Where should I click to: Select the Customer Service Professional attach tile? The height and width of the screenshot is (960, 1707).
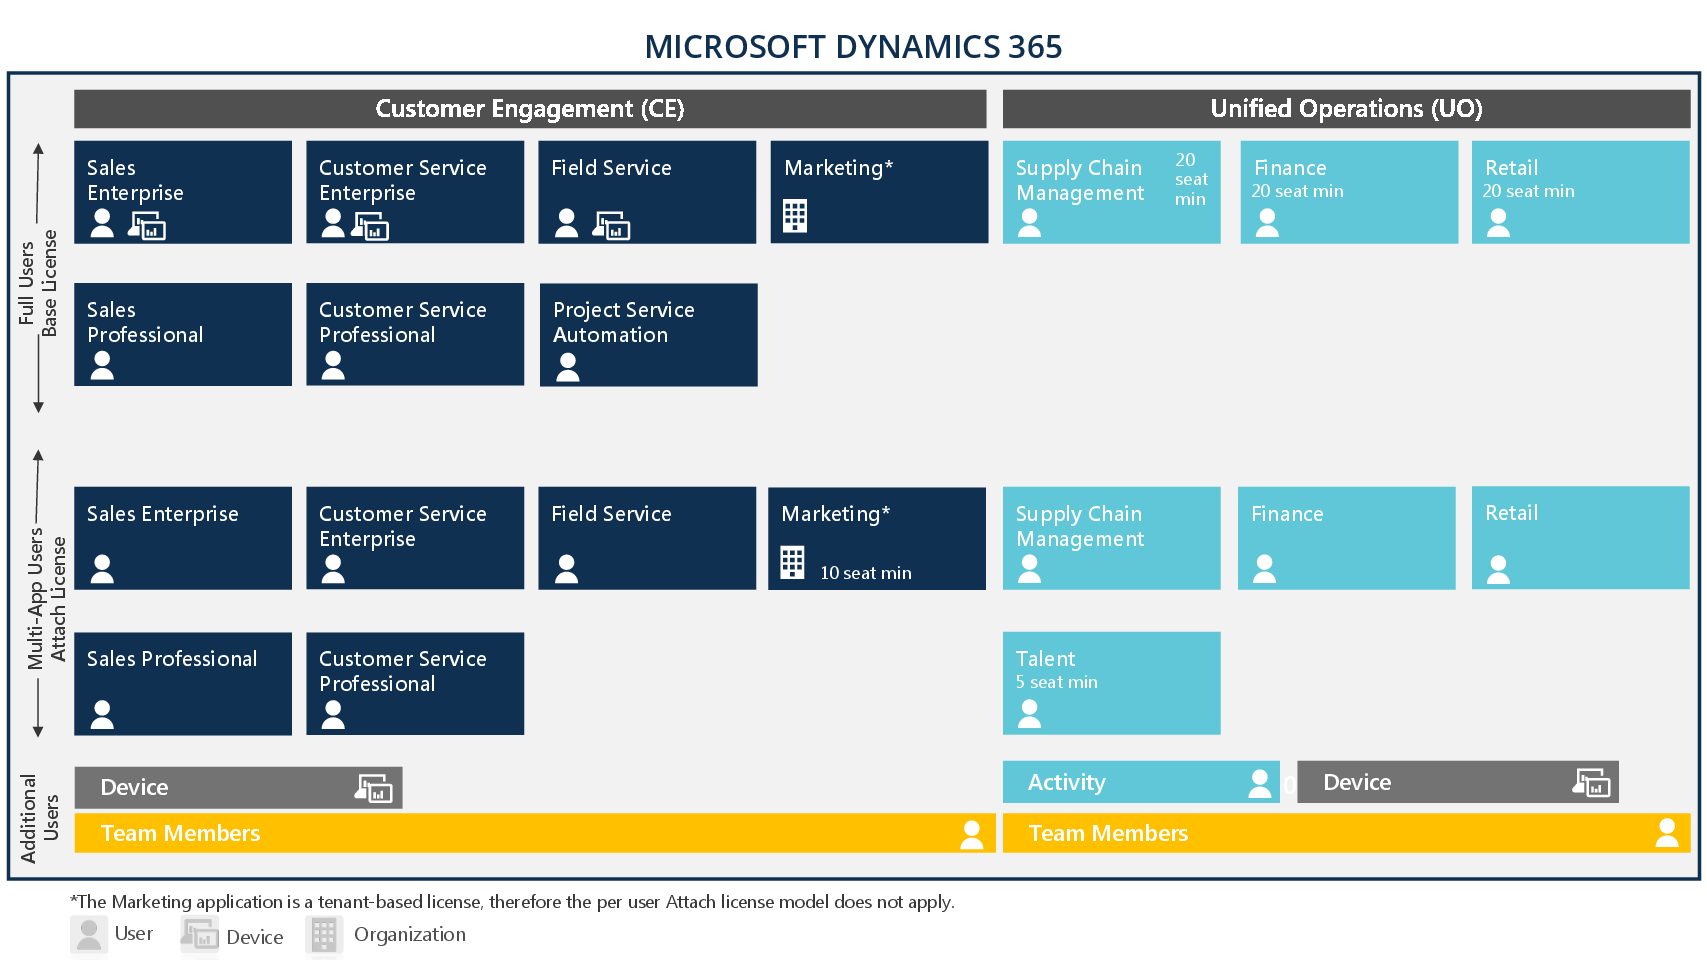pos(414,683)
